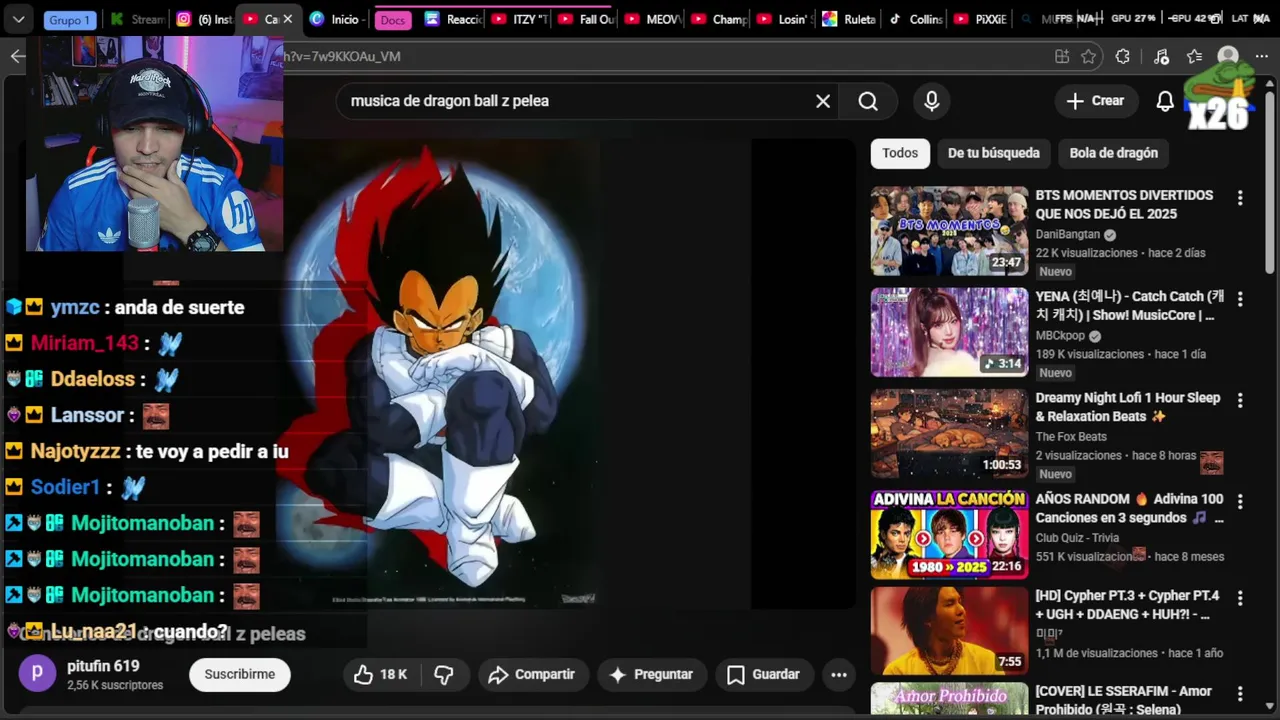Click the DaniBangtan channel name
The height and width of the screenshot is (720, 1280).
(1068, 234)
